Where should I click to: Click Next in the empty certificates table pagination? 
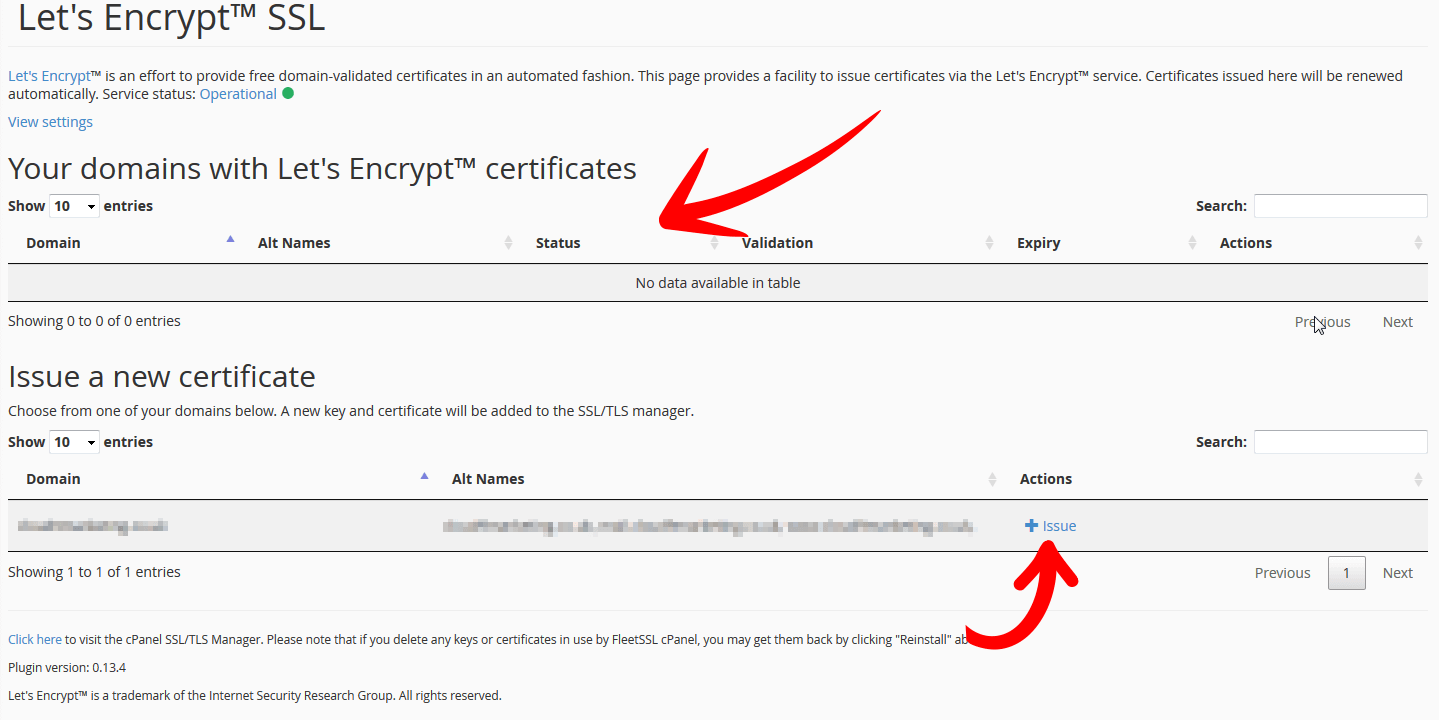pyautogui.click(x=1397, y=321)
